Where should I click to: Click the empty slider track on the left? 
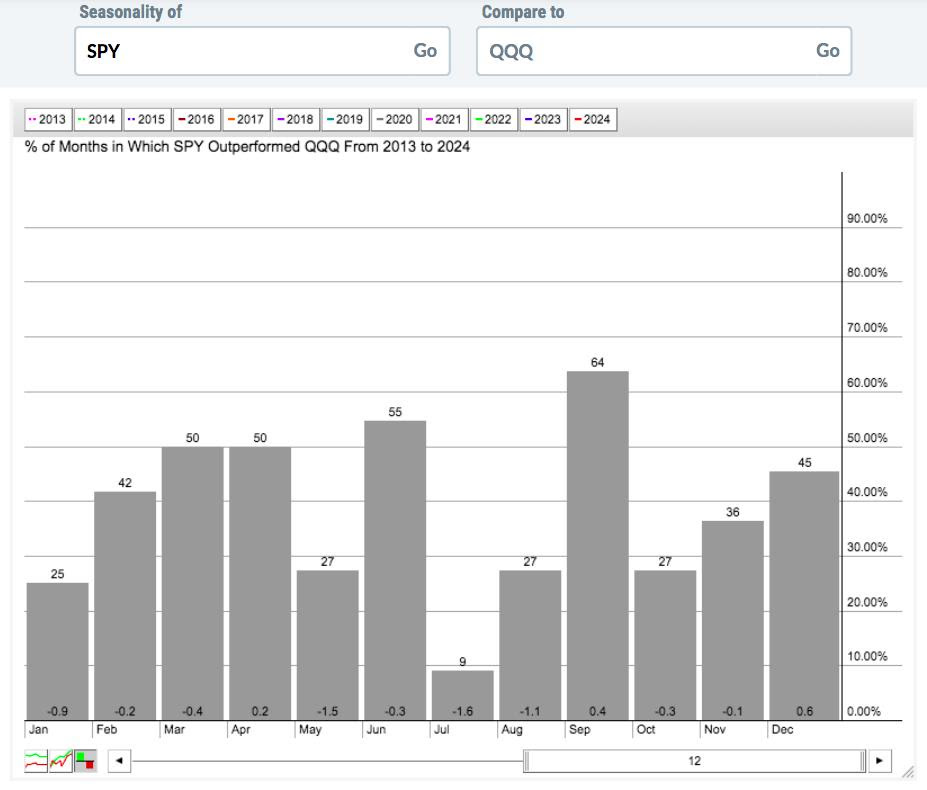pos(328,761)
